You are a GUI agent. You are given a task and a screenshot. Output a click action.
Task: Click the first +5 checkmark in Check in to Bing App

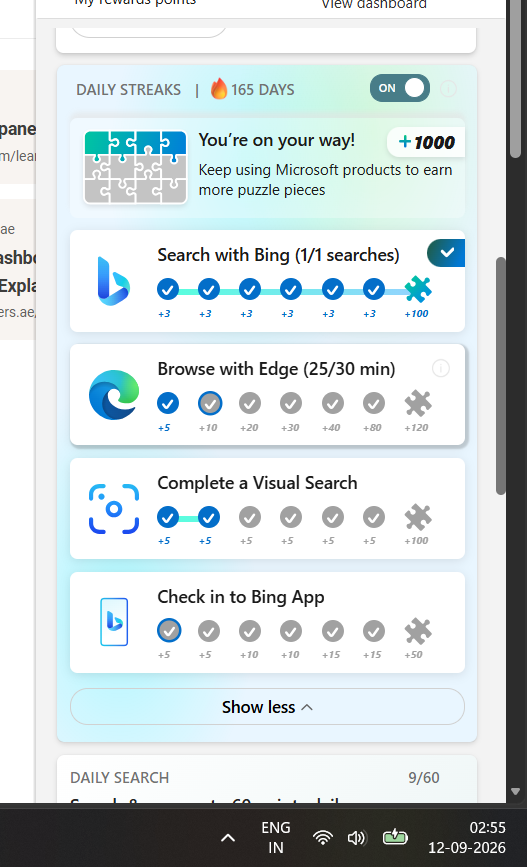[x=169, y=630]
